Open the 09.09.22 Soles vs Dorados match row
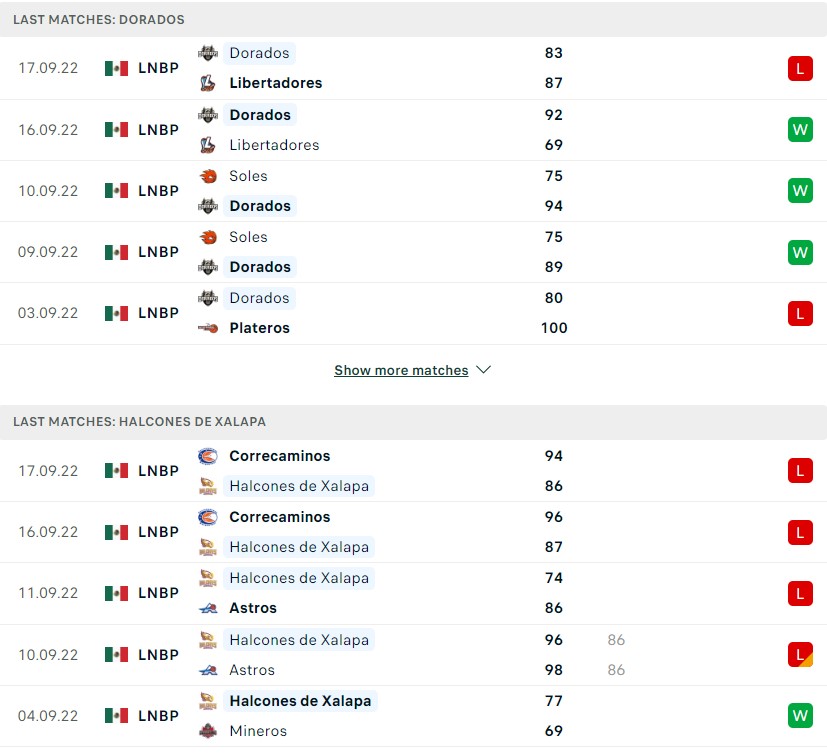 [400, 252]
